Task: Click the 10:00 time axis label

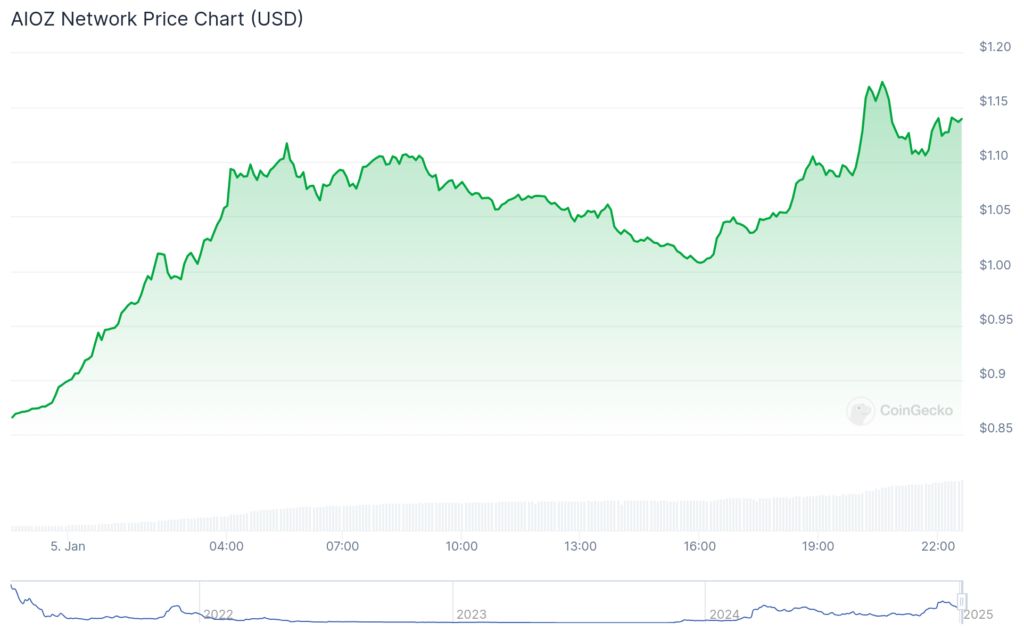Action: tap(461, 546)
